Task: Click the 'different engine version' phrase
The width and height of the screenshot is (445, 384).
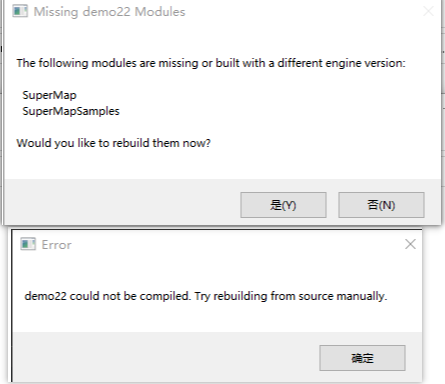Action: (340, 63)
